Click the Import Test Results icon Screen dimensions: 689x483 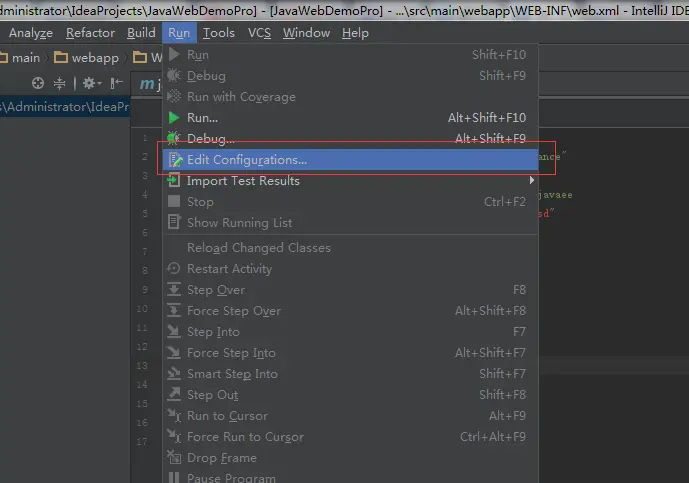174,180
